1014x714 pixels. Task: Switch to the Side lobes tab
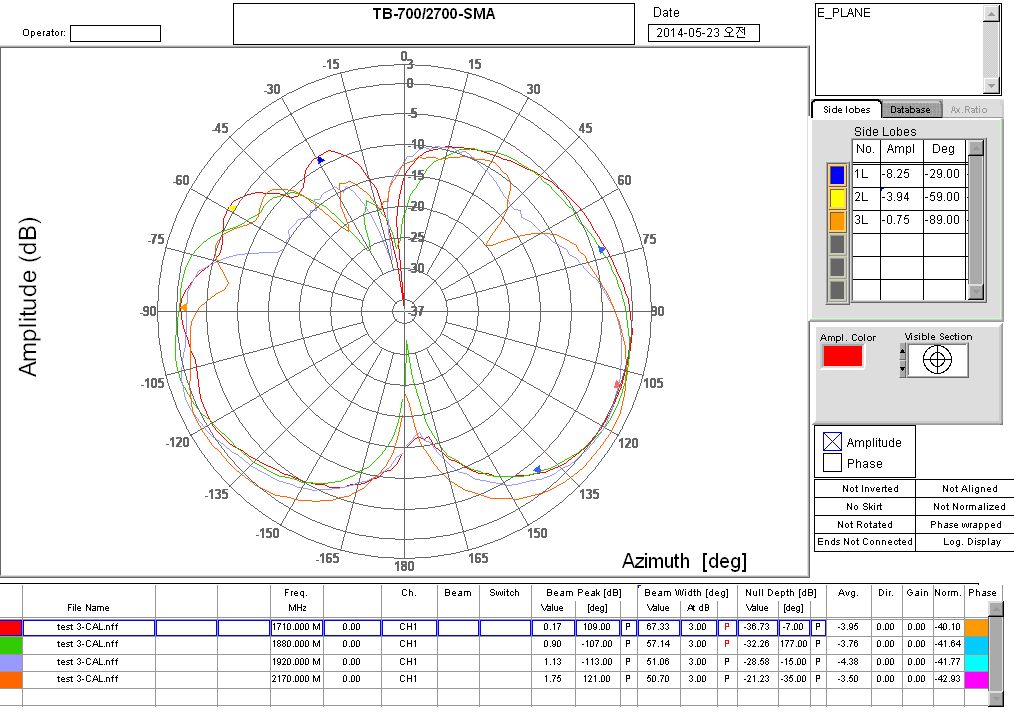coord(847,109)
